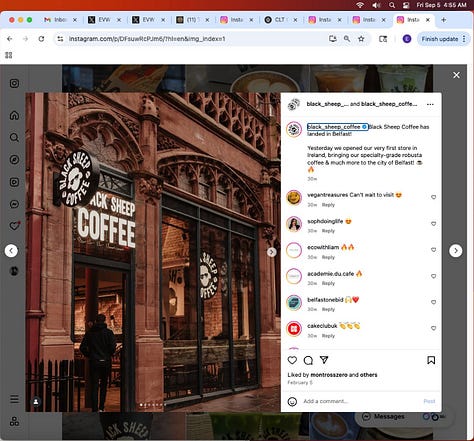Open the Chrome profile avatar

coord(407,39)
